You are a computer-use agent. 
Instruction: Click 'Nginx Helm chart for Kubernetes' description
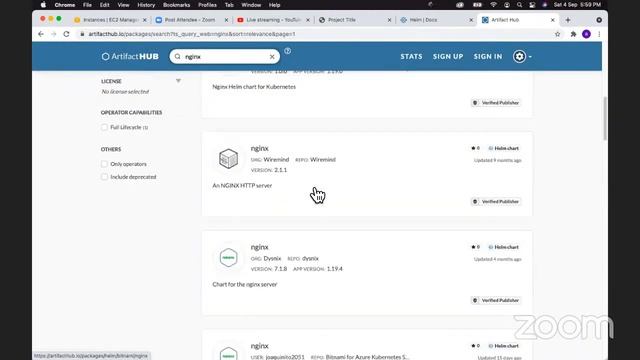(x=254, y=87)
